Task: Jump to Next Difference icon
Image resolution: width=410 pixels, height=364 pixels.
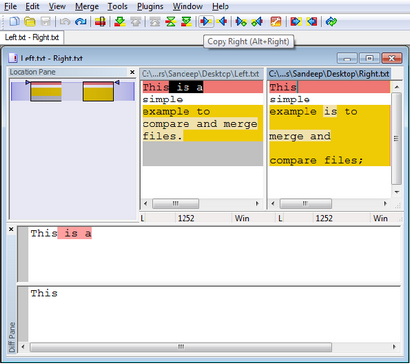Action: 120,22
